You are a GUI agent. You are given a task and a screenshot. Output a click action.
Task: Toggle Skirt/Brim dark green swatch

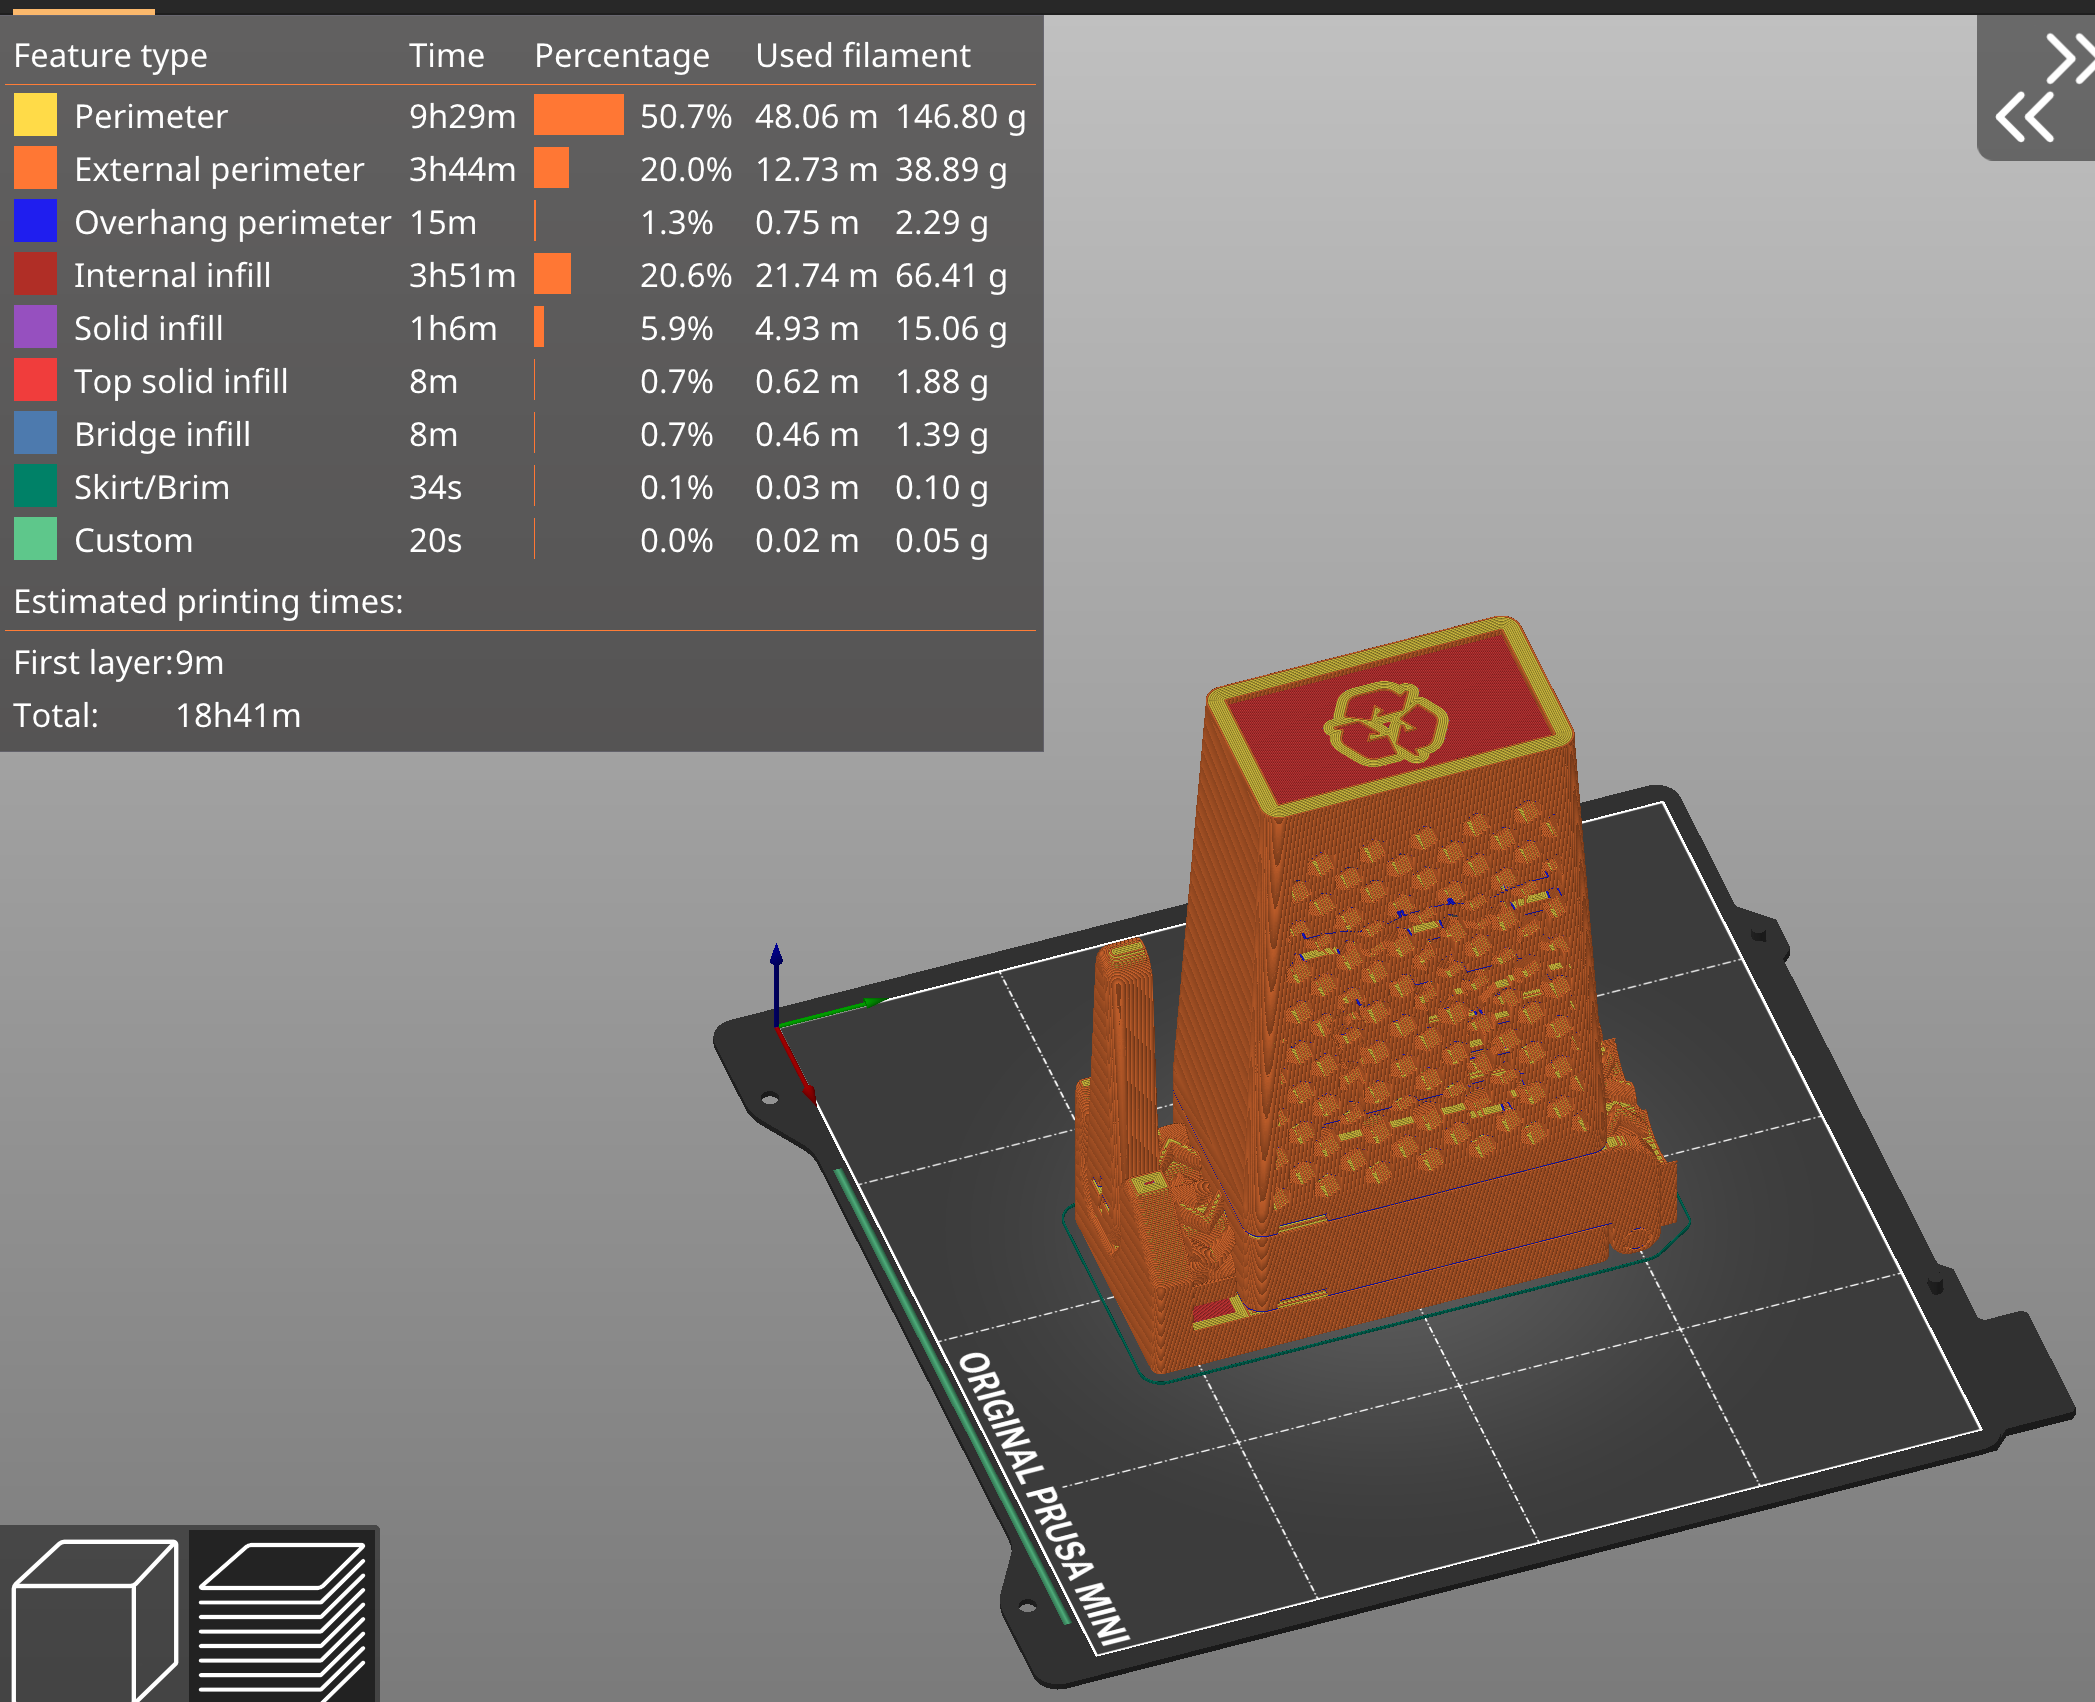pyautogui.click(x=35, y=486)
